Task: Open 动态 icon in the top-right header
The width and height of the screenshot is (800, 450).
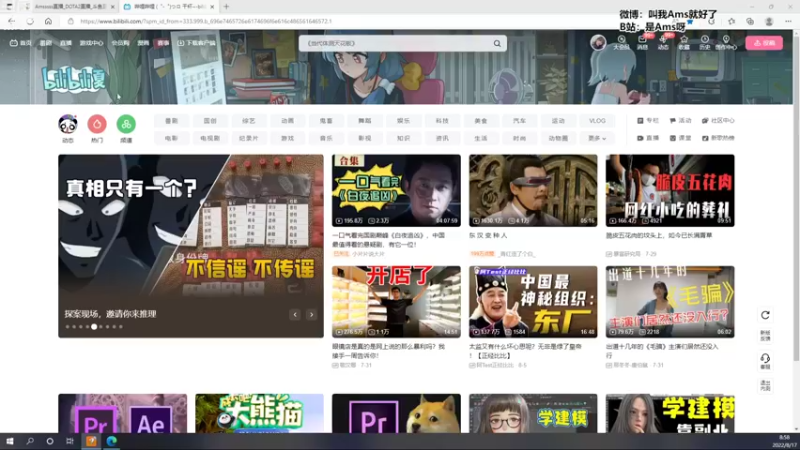Action: click(663, 43)
